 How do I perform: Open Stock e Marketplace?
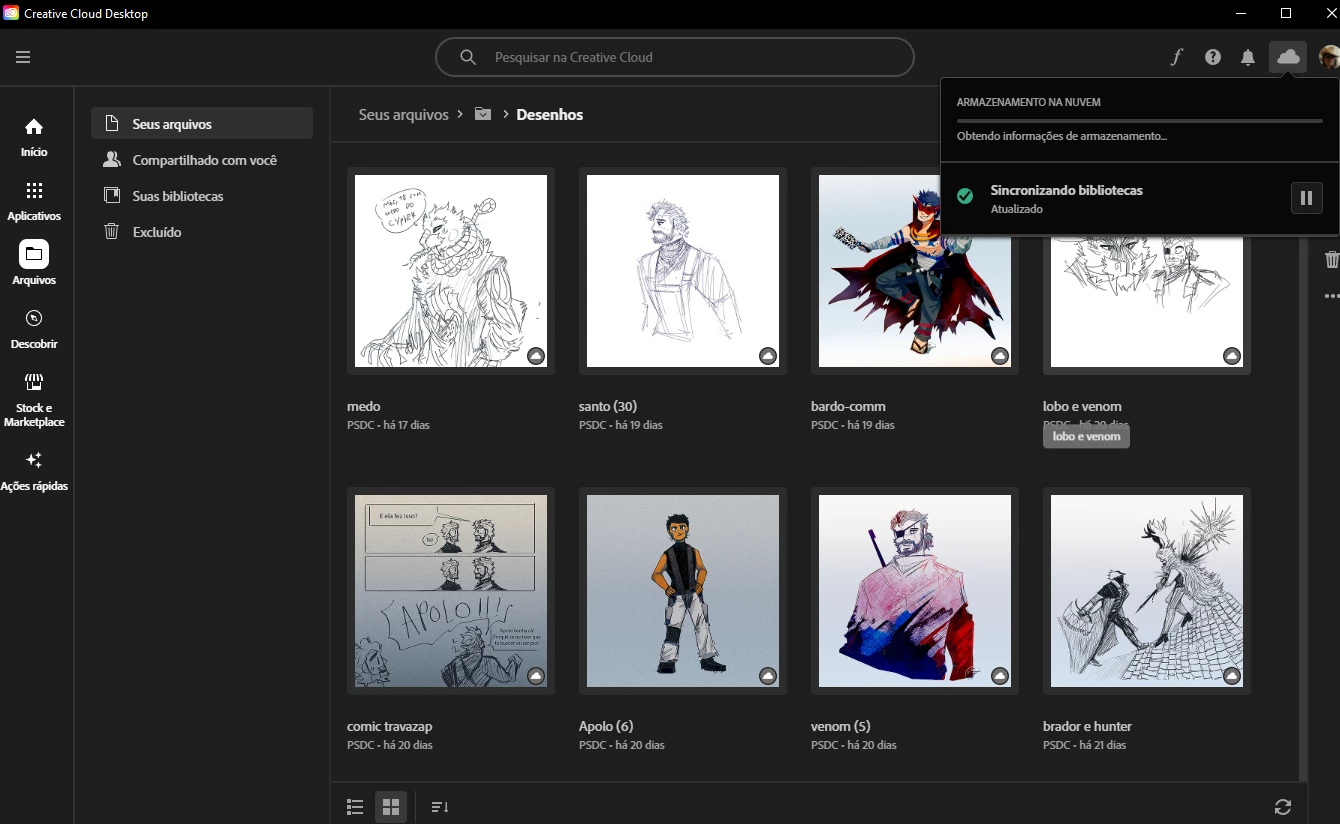tap(34, 399)
